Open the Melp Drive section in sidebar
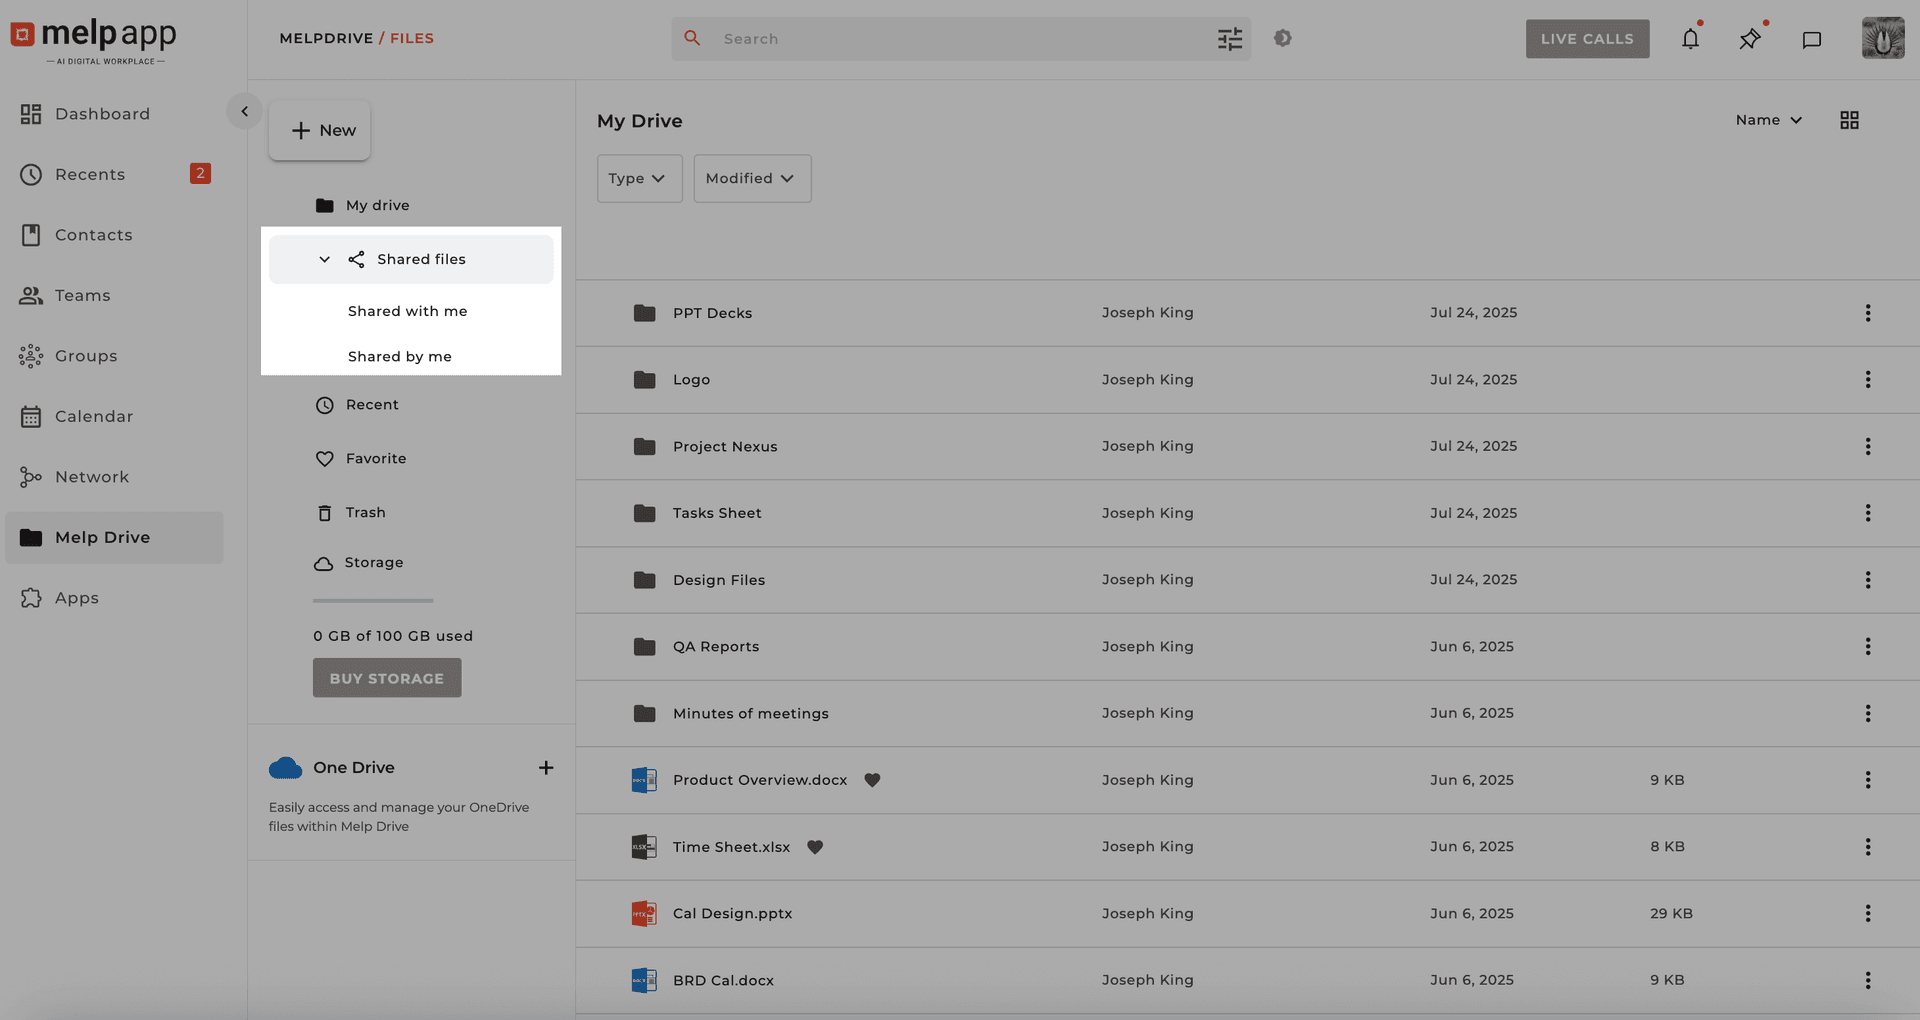Image resolution: width=1920 pixels, height=1020 pixels. [x=100, y=537]
